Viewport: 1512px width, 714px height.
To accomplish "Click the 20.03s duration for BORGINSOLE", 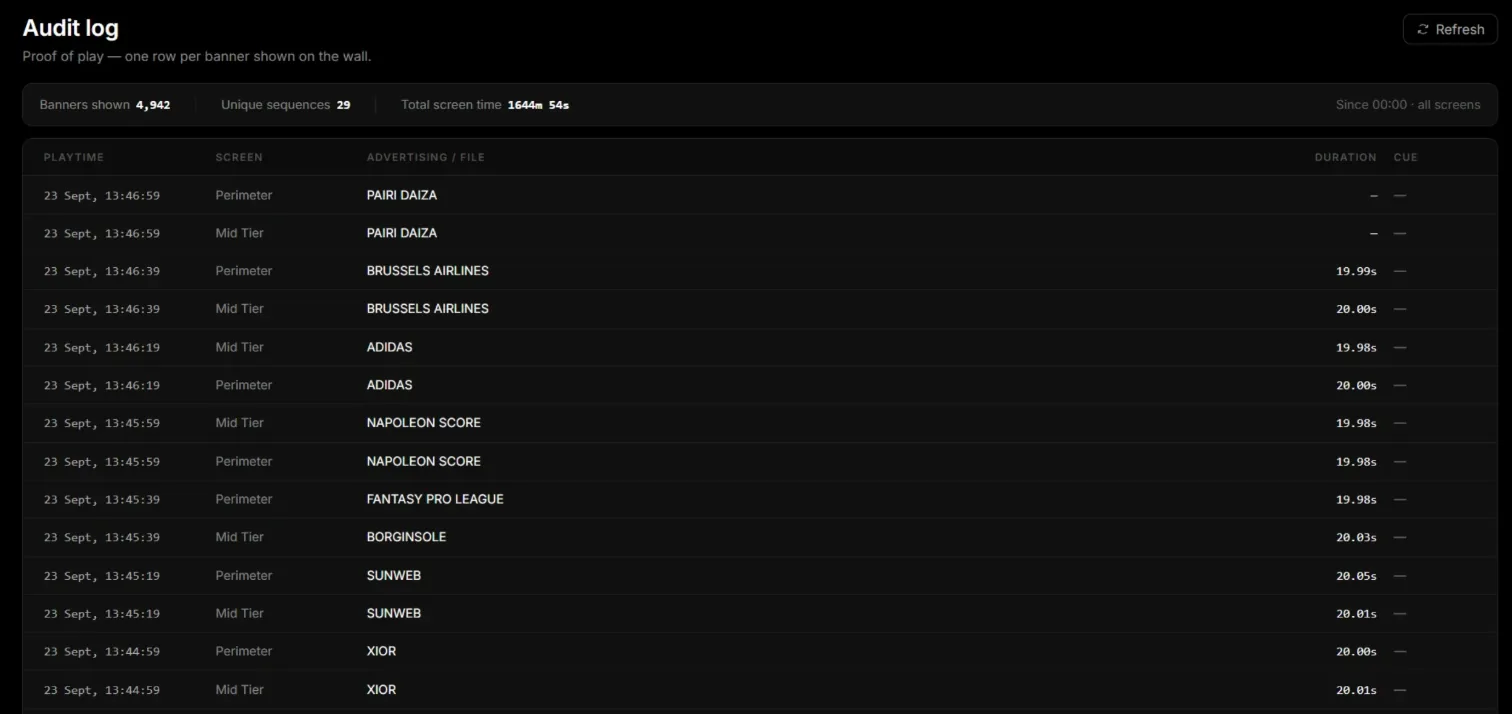I will (x=1356, y=537).
